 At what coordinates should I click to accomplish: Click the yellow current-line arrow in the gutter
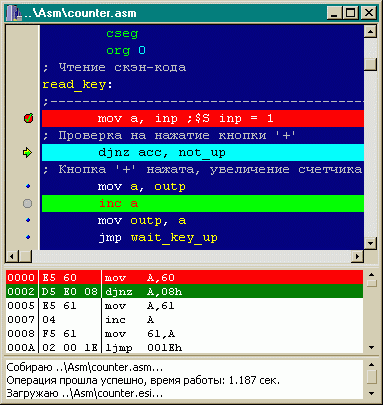pyautogui.click(x=27, y=153)
